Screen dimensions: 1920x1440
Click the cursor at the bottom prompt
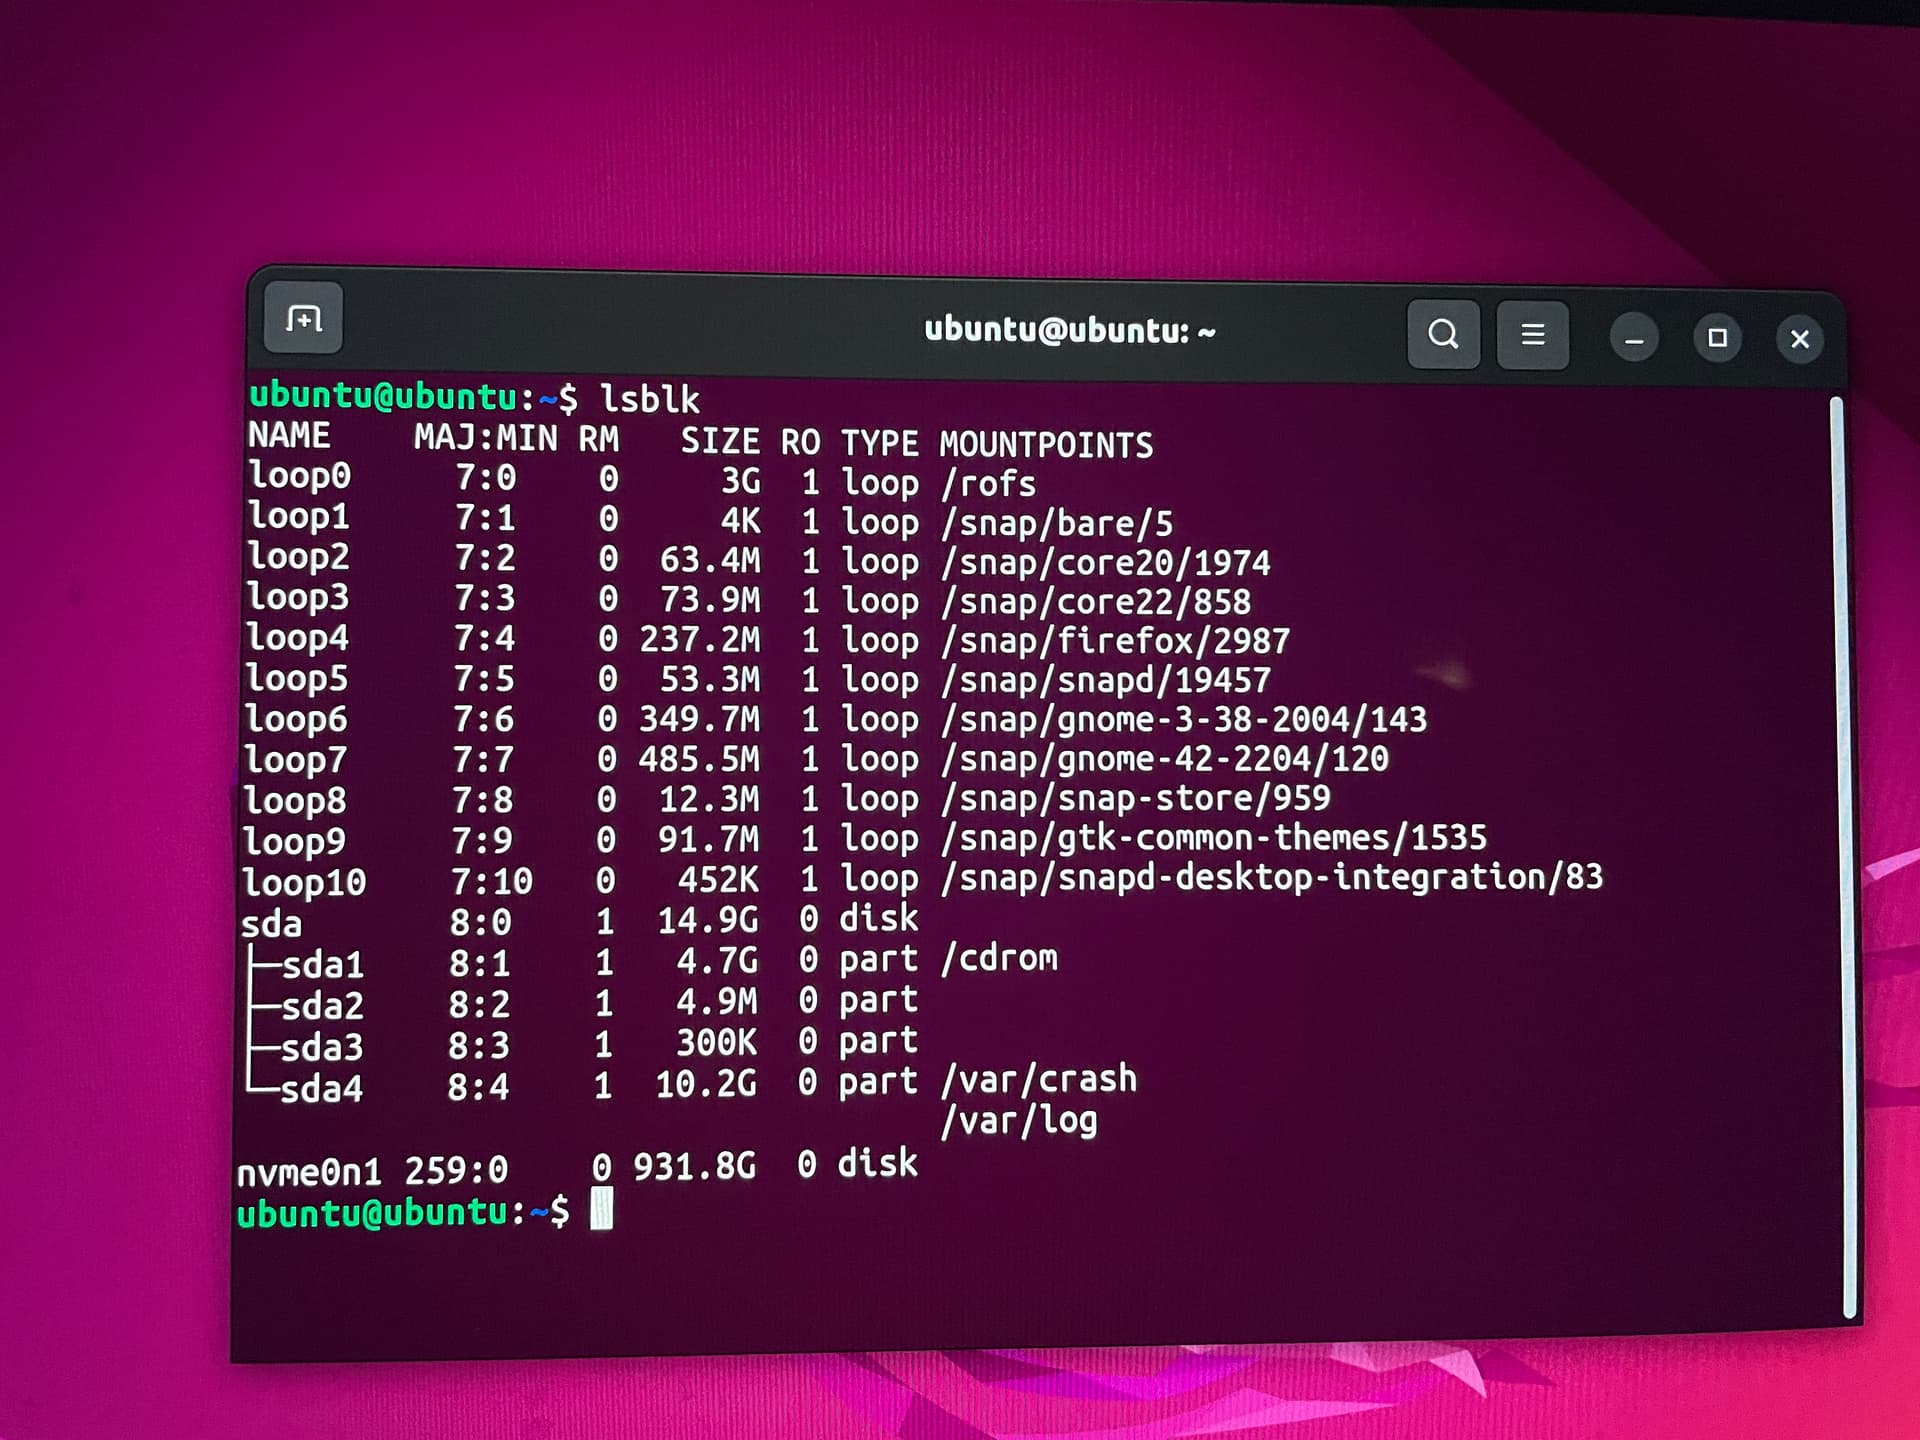601,1210
